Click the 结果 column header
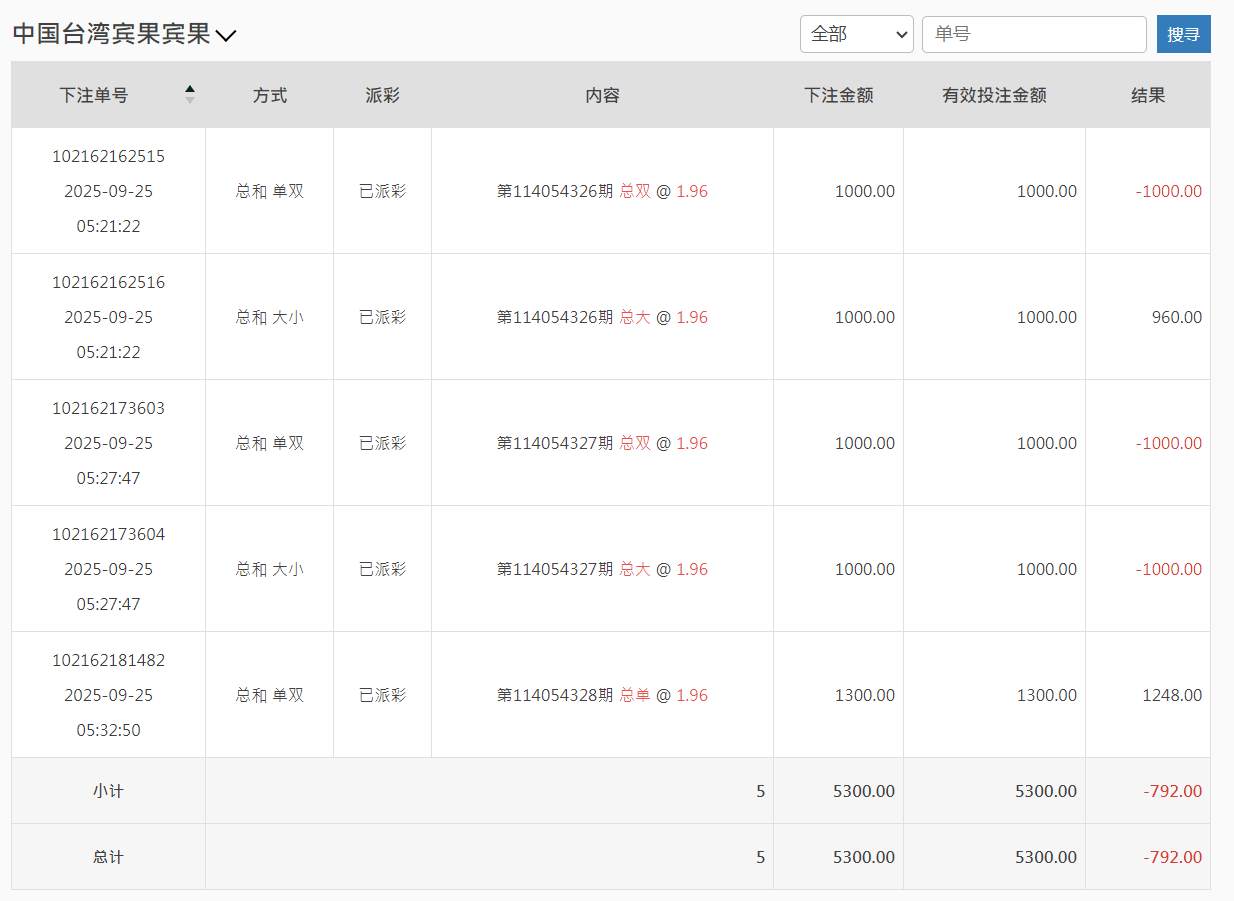 click(1147, 95)
